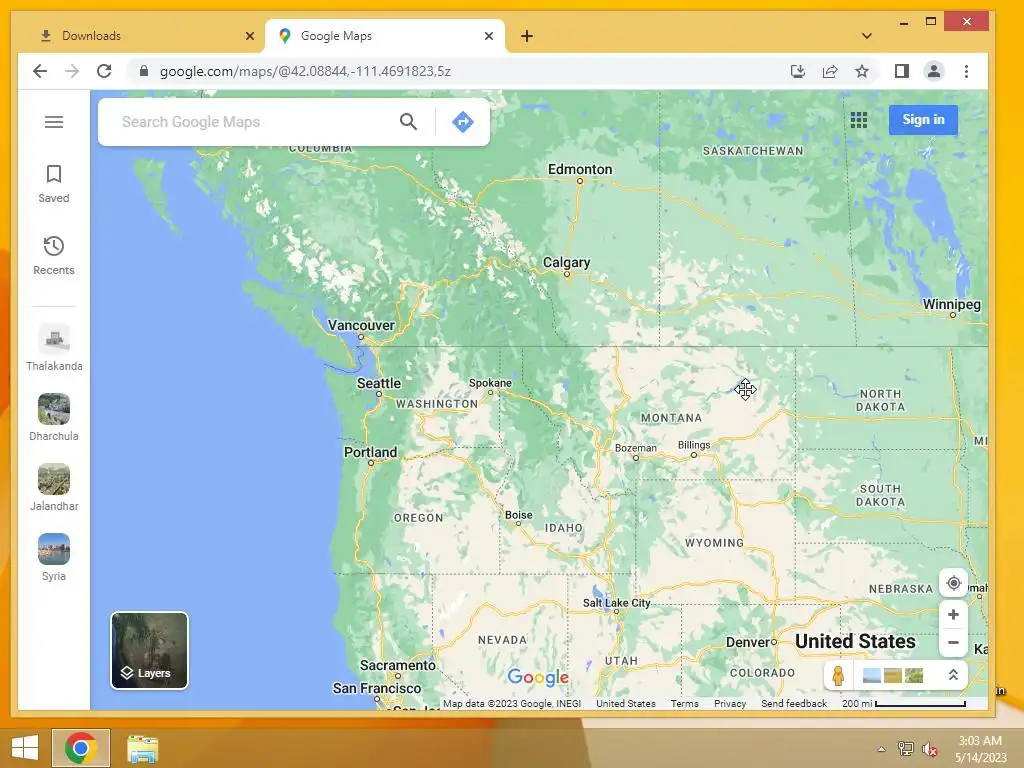This screenshot has height=768, width=1024.
Task: Expand the imagery strip chevron
Action: [x=953, y=675]
